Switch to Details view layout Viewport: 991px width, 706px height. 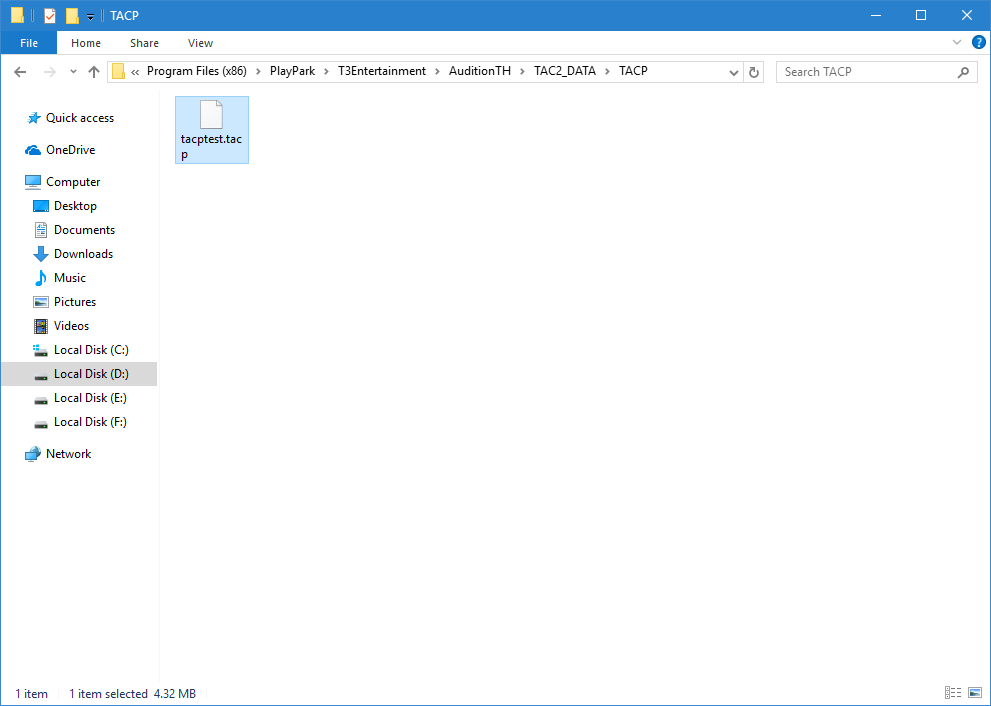[x=950, y=693]
